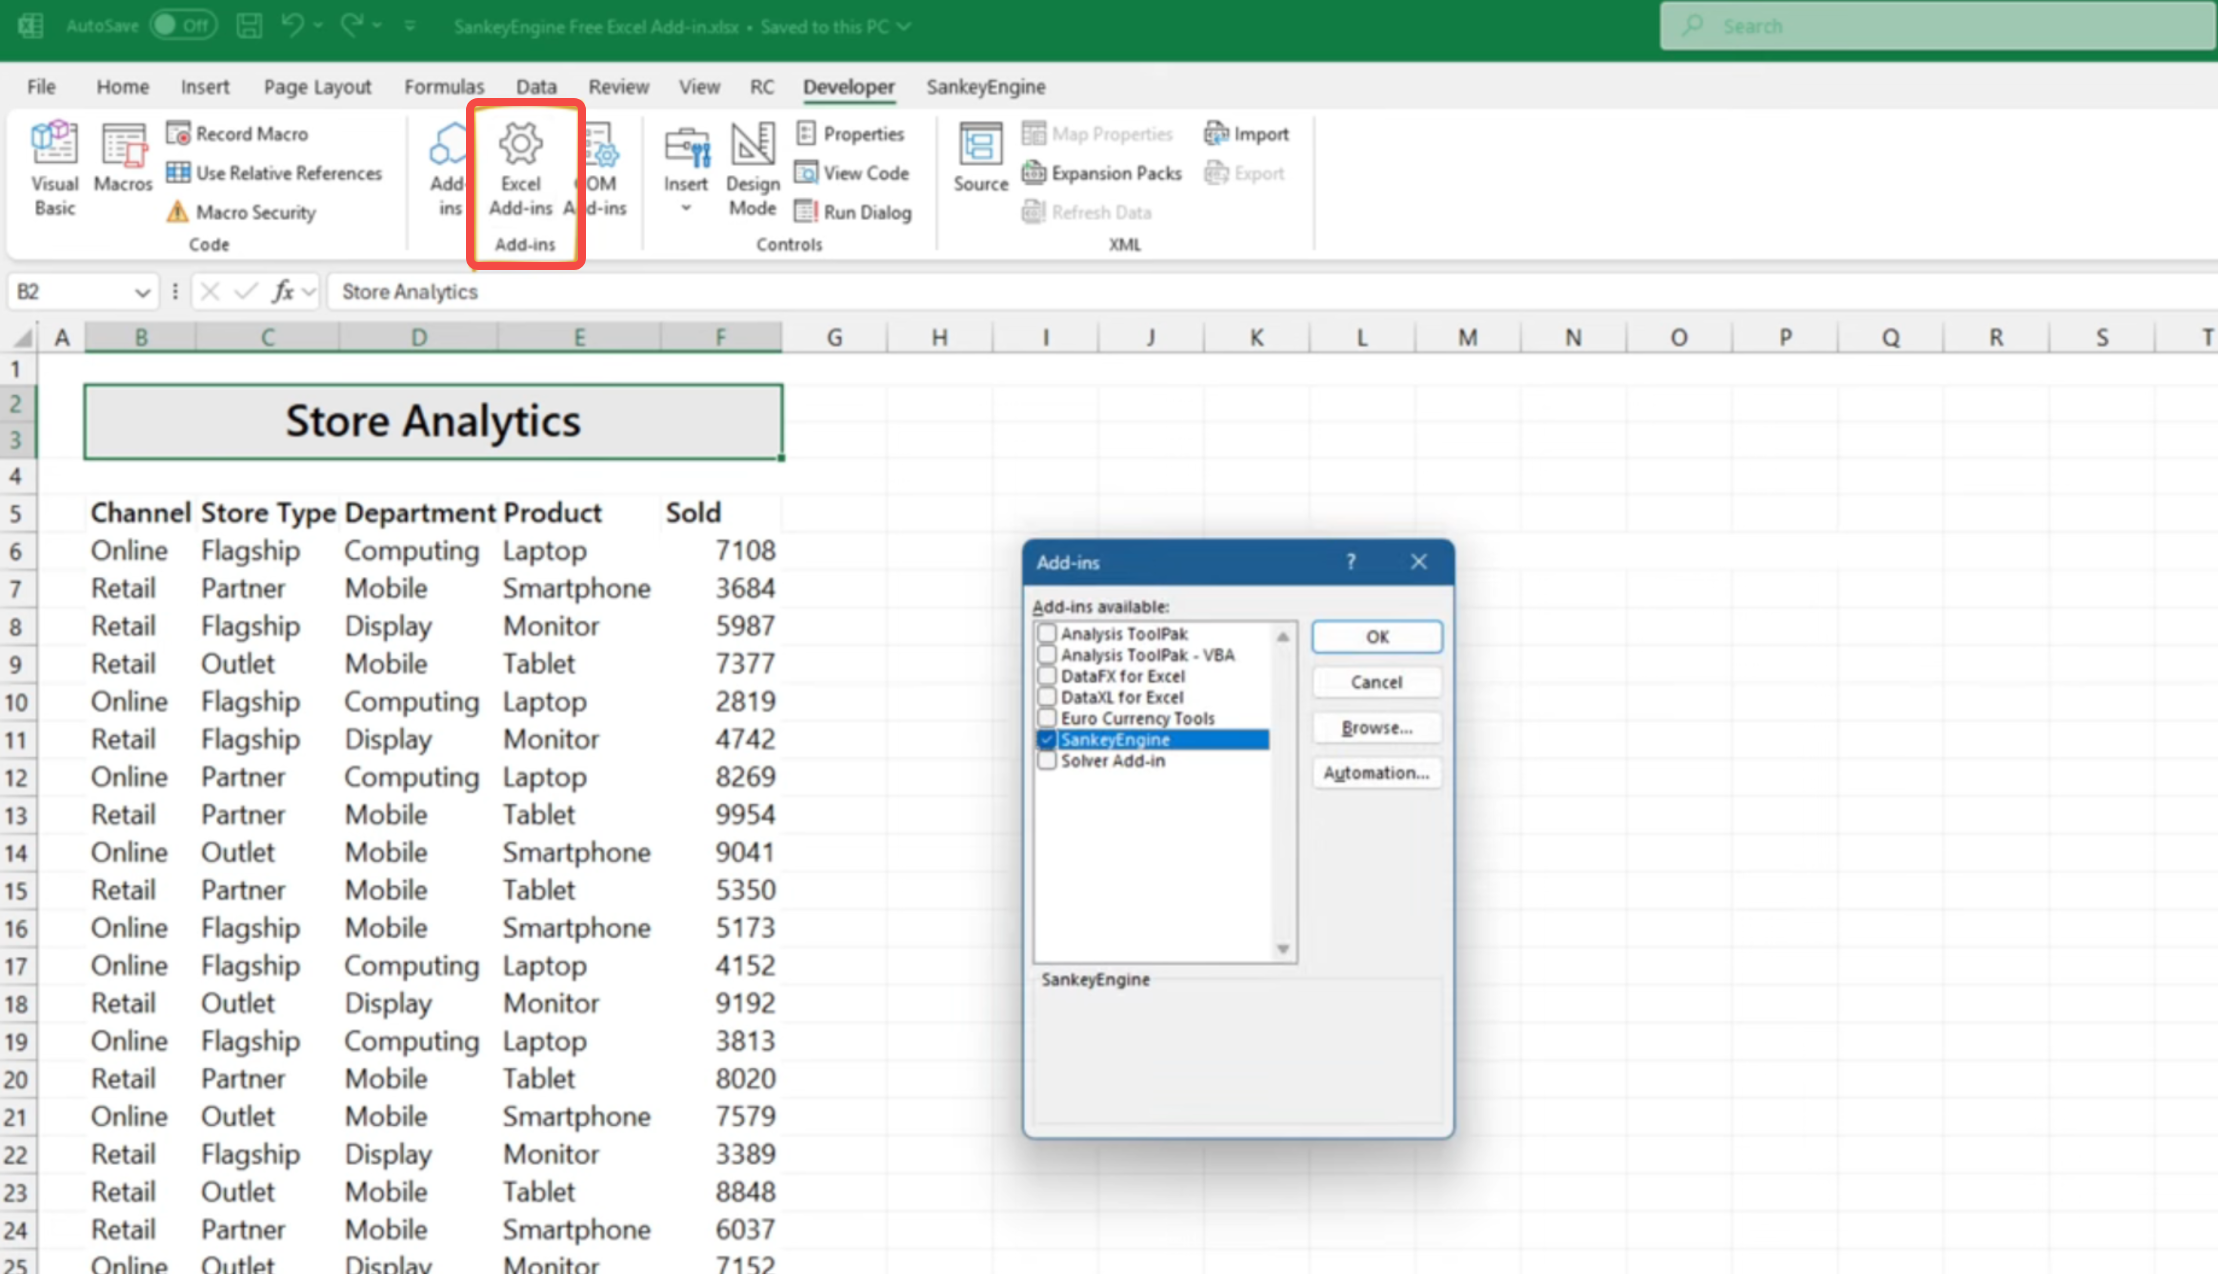
Task: Expand the file save location dropdown
Action: pyautogui.click(x=904, y=26)
